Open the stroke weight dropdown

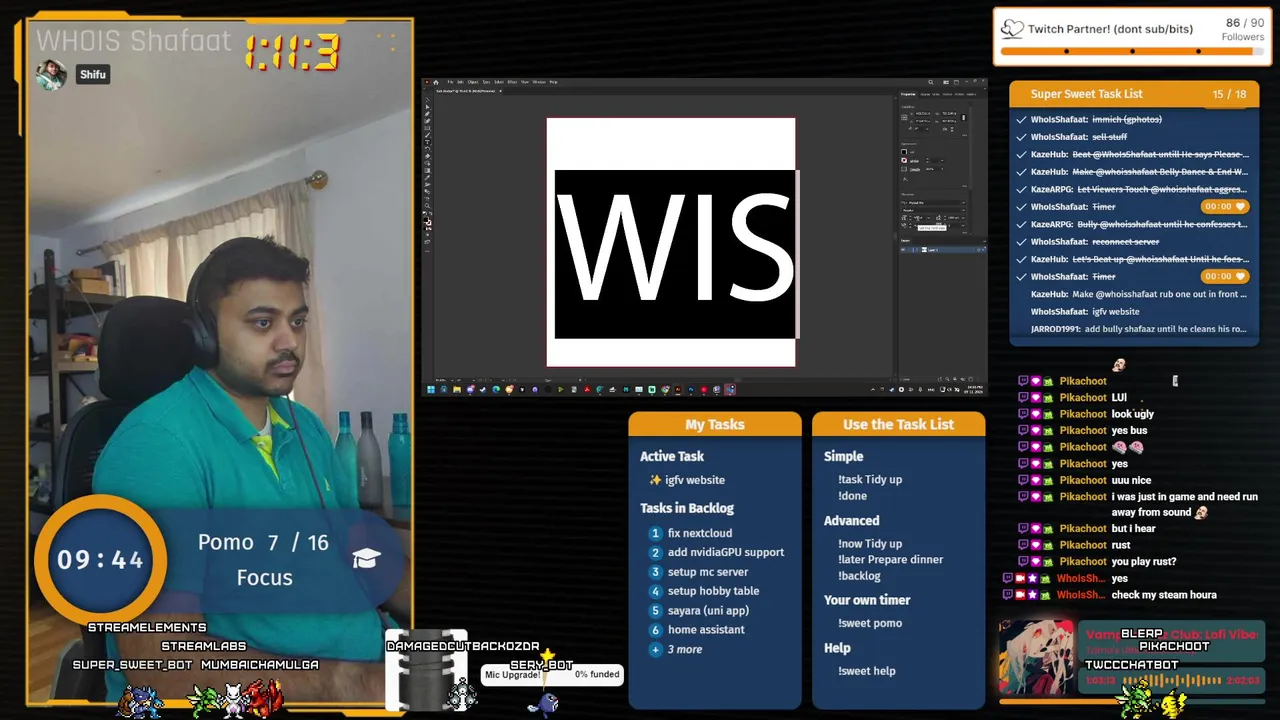click(x=942, y=161)
